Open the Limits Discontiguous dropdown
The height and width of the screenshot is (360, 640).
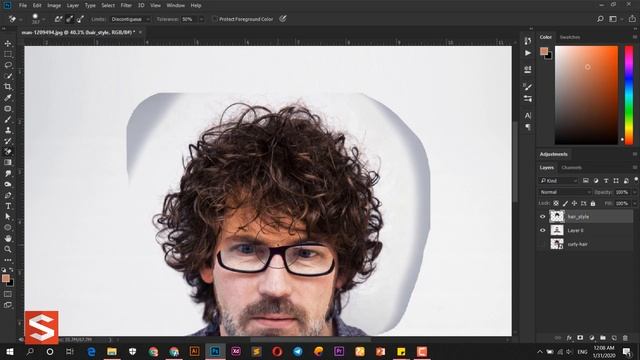point(130,19)
